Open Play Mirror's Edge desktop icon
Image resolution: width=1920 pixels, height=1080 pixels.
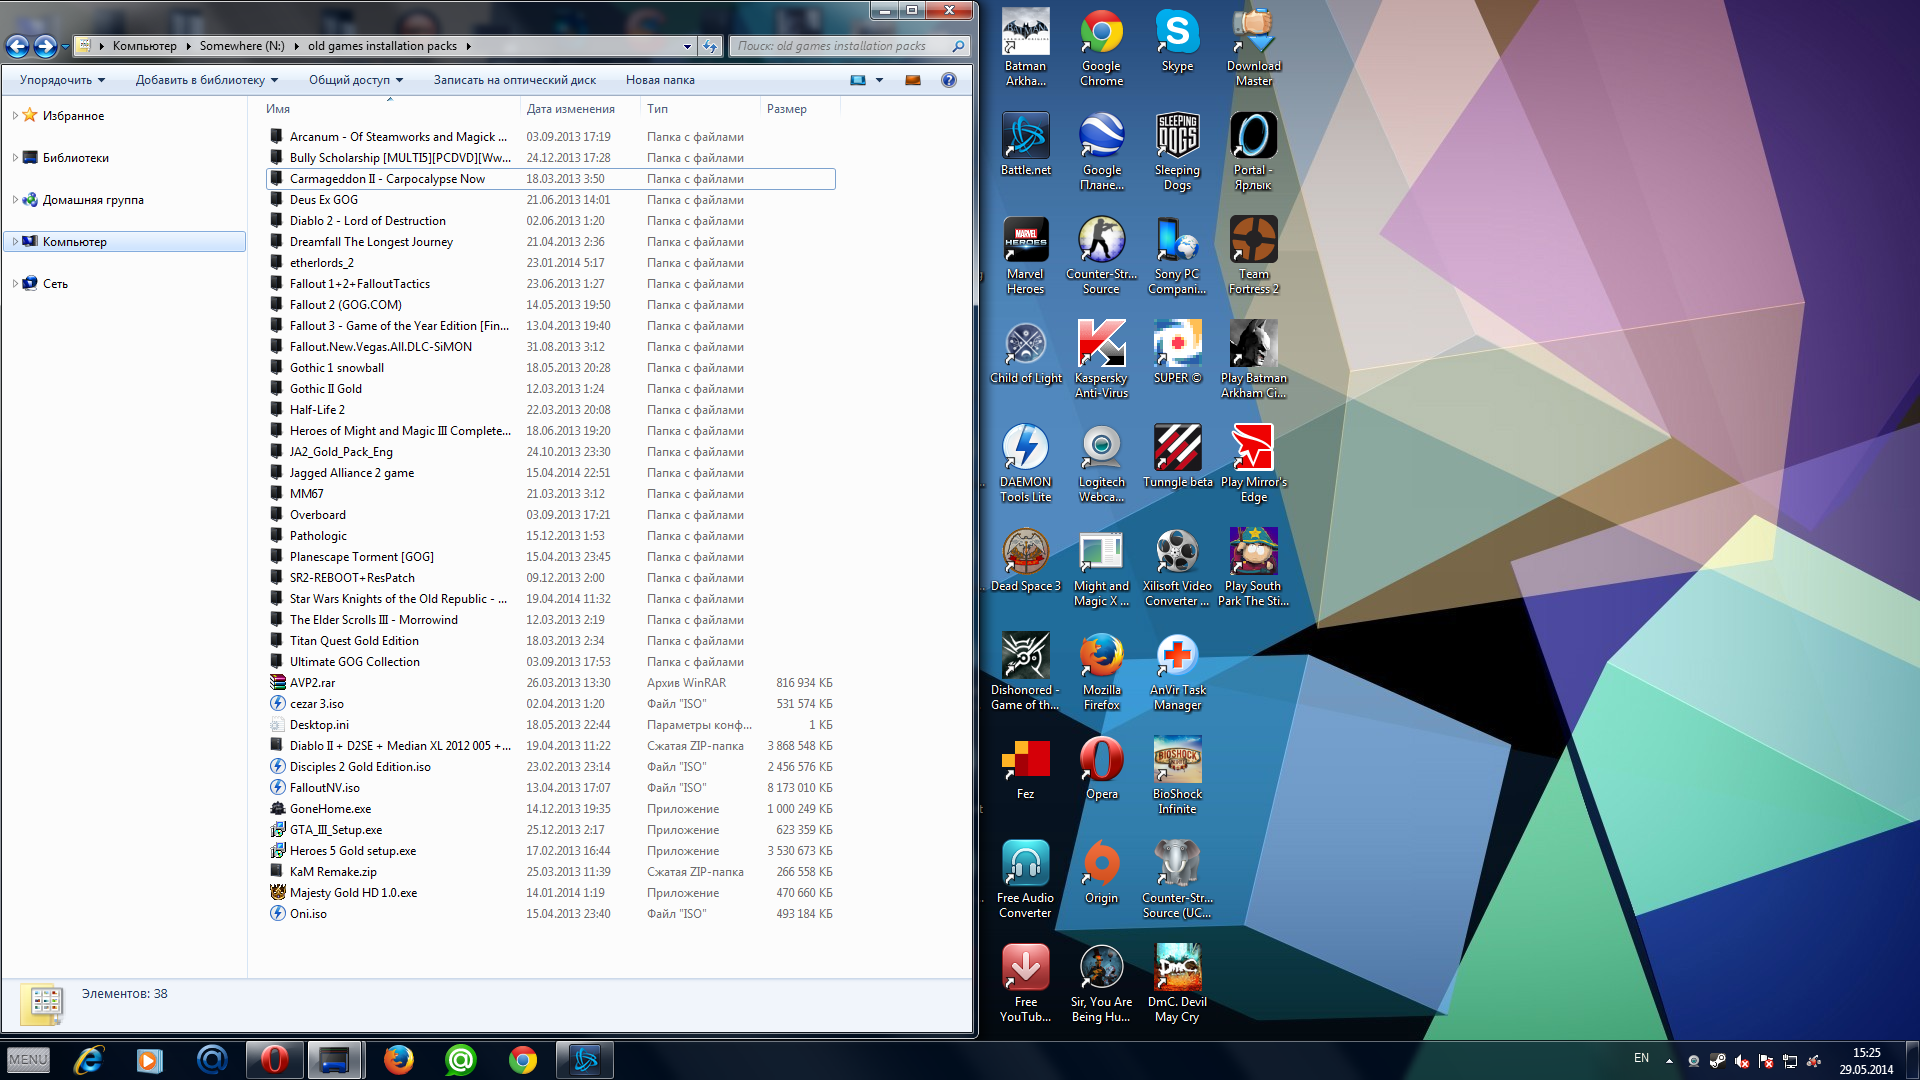pyautogui.click(x=1253, y=463)
